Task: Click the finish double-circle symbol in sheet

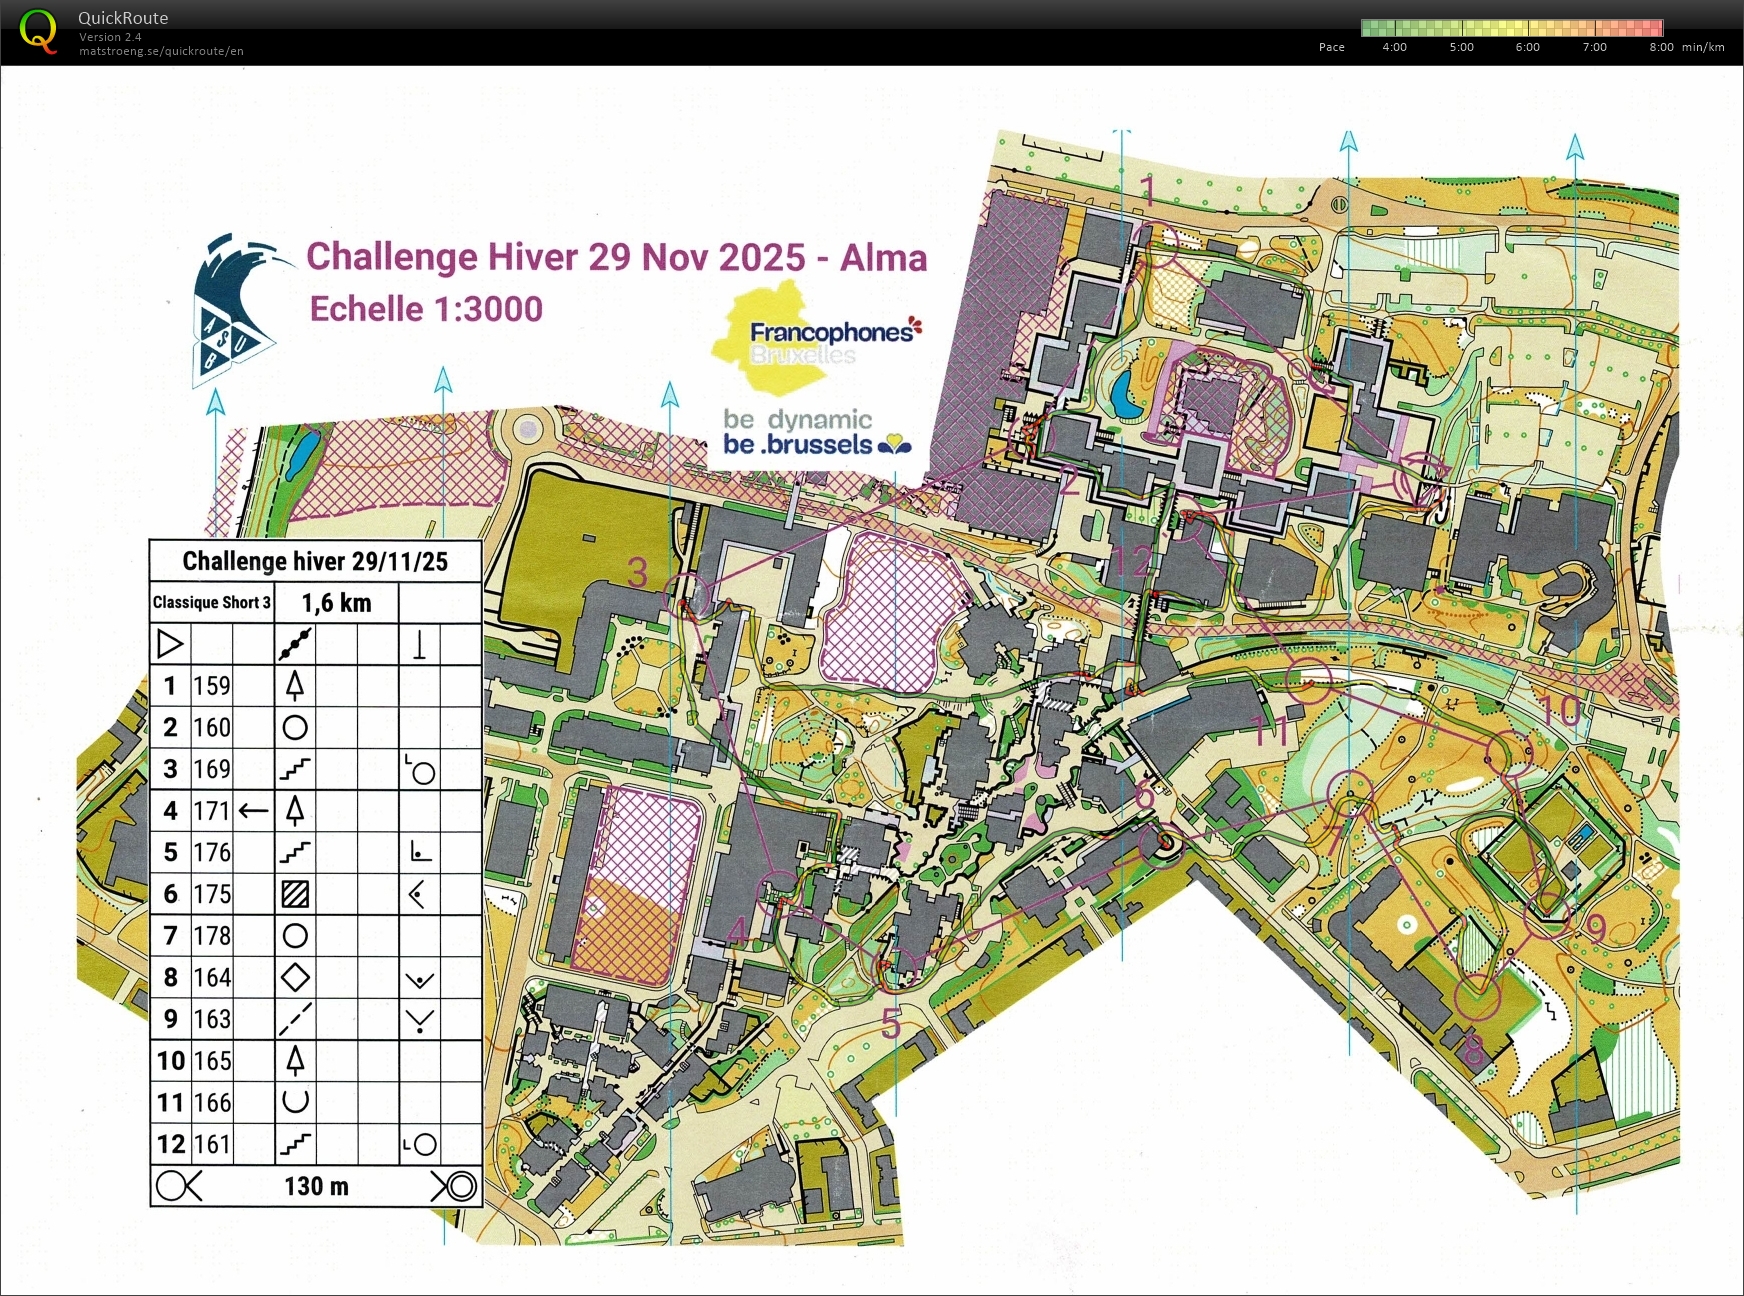Action: 455,1186
